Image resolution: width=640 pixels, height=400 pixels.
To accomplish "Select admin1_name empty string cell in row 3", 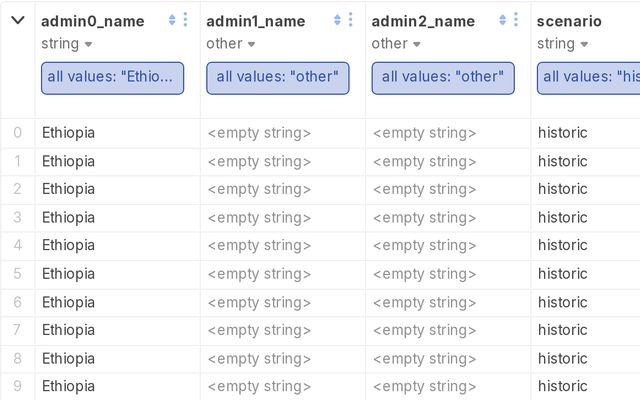I will pyautogui.click(x=259, y=218).
